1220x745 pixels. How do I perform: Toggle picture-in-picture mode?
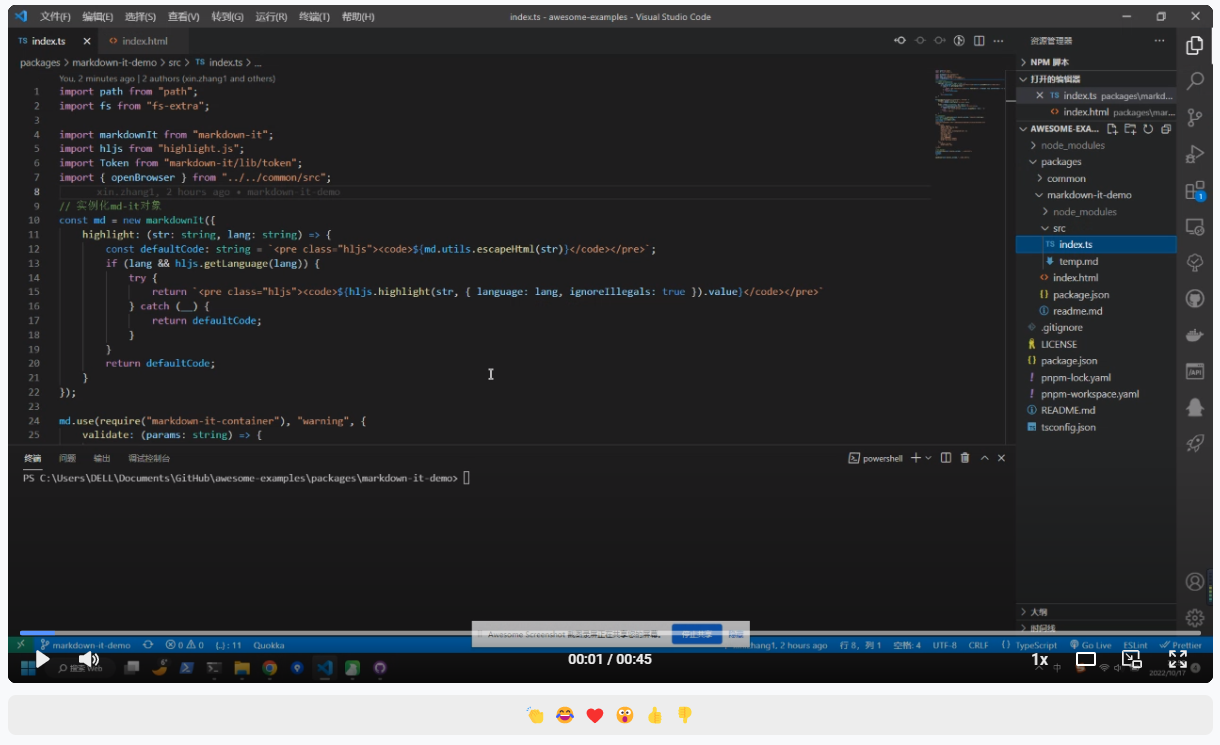tap(1132, 659)
